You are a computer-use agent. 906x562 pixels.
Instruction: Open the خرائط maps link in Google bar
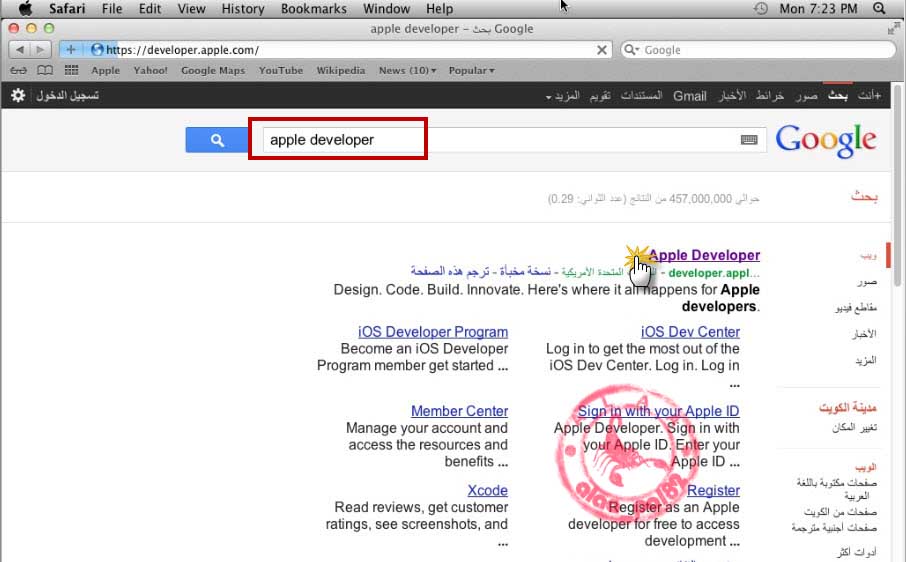(770, 95)
